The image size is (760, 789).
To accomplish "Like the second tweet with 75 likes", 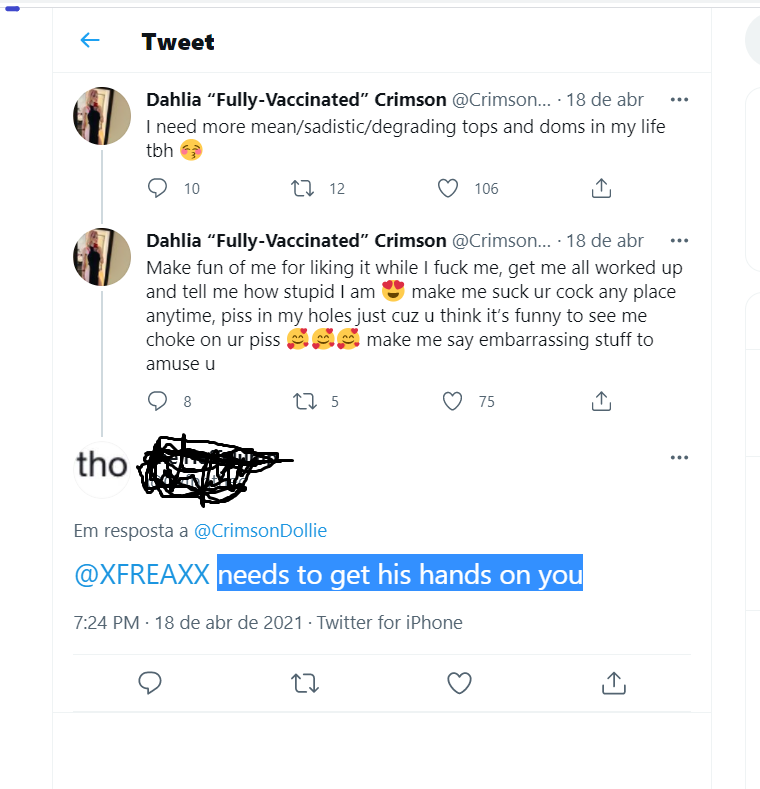I will (452, 401).
